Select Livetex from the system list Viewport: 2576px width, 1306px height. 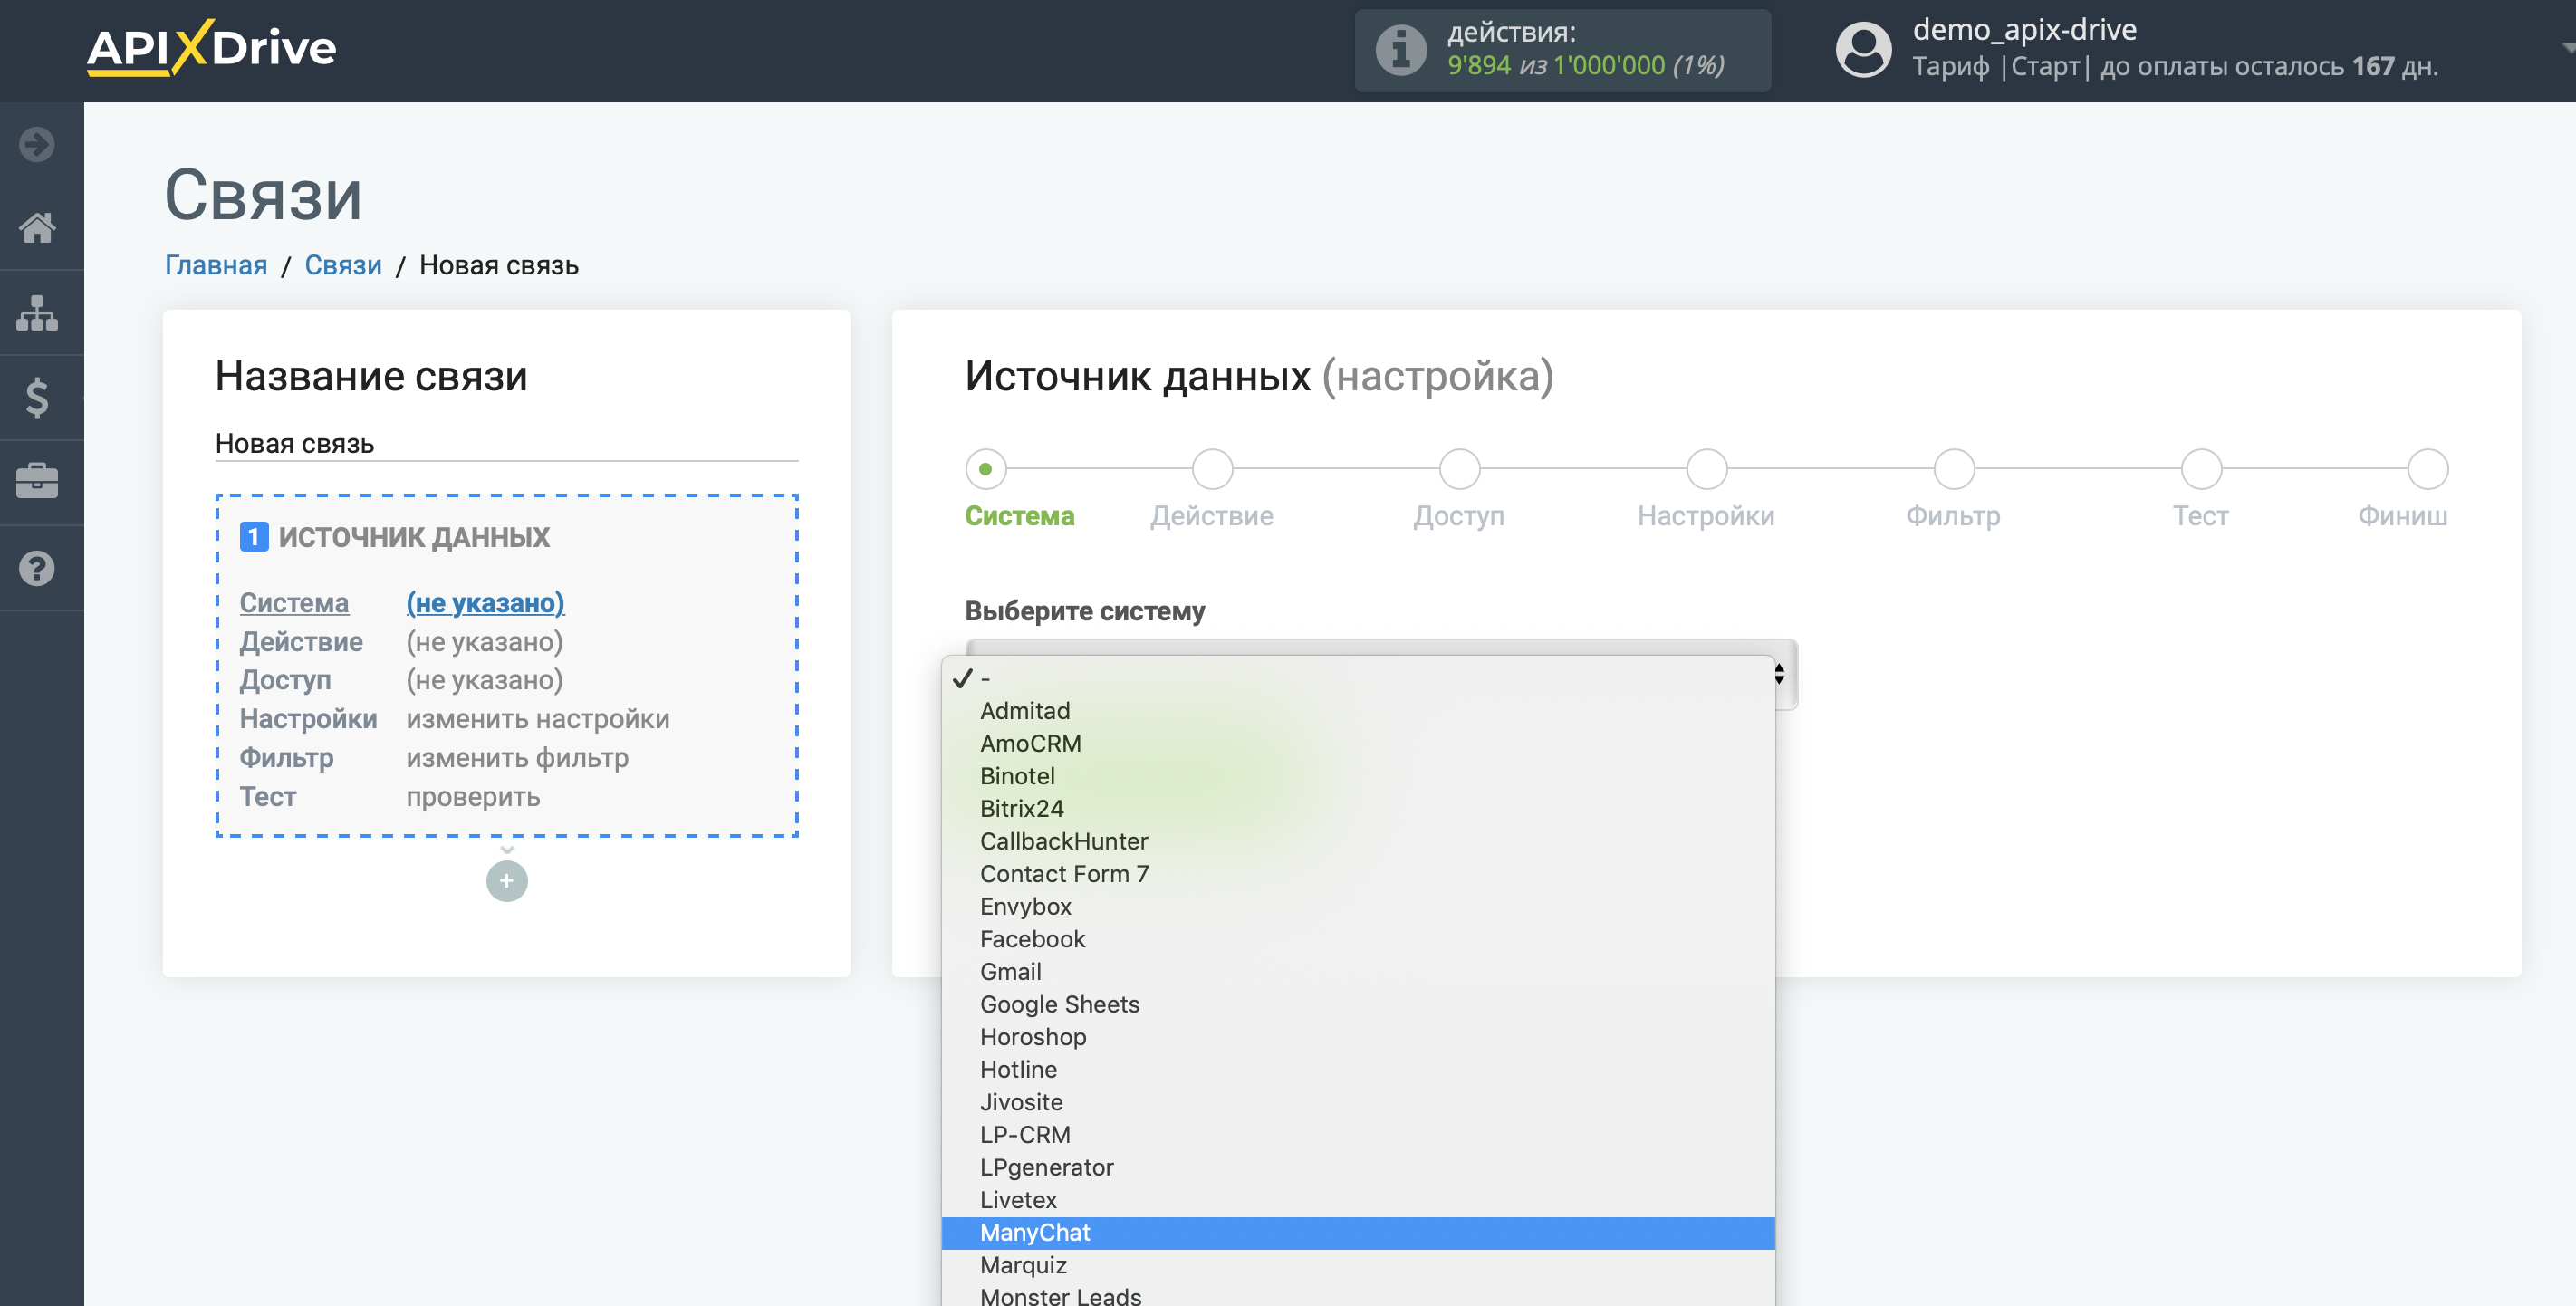(1358, 1200)
